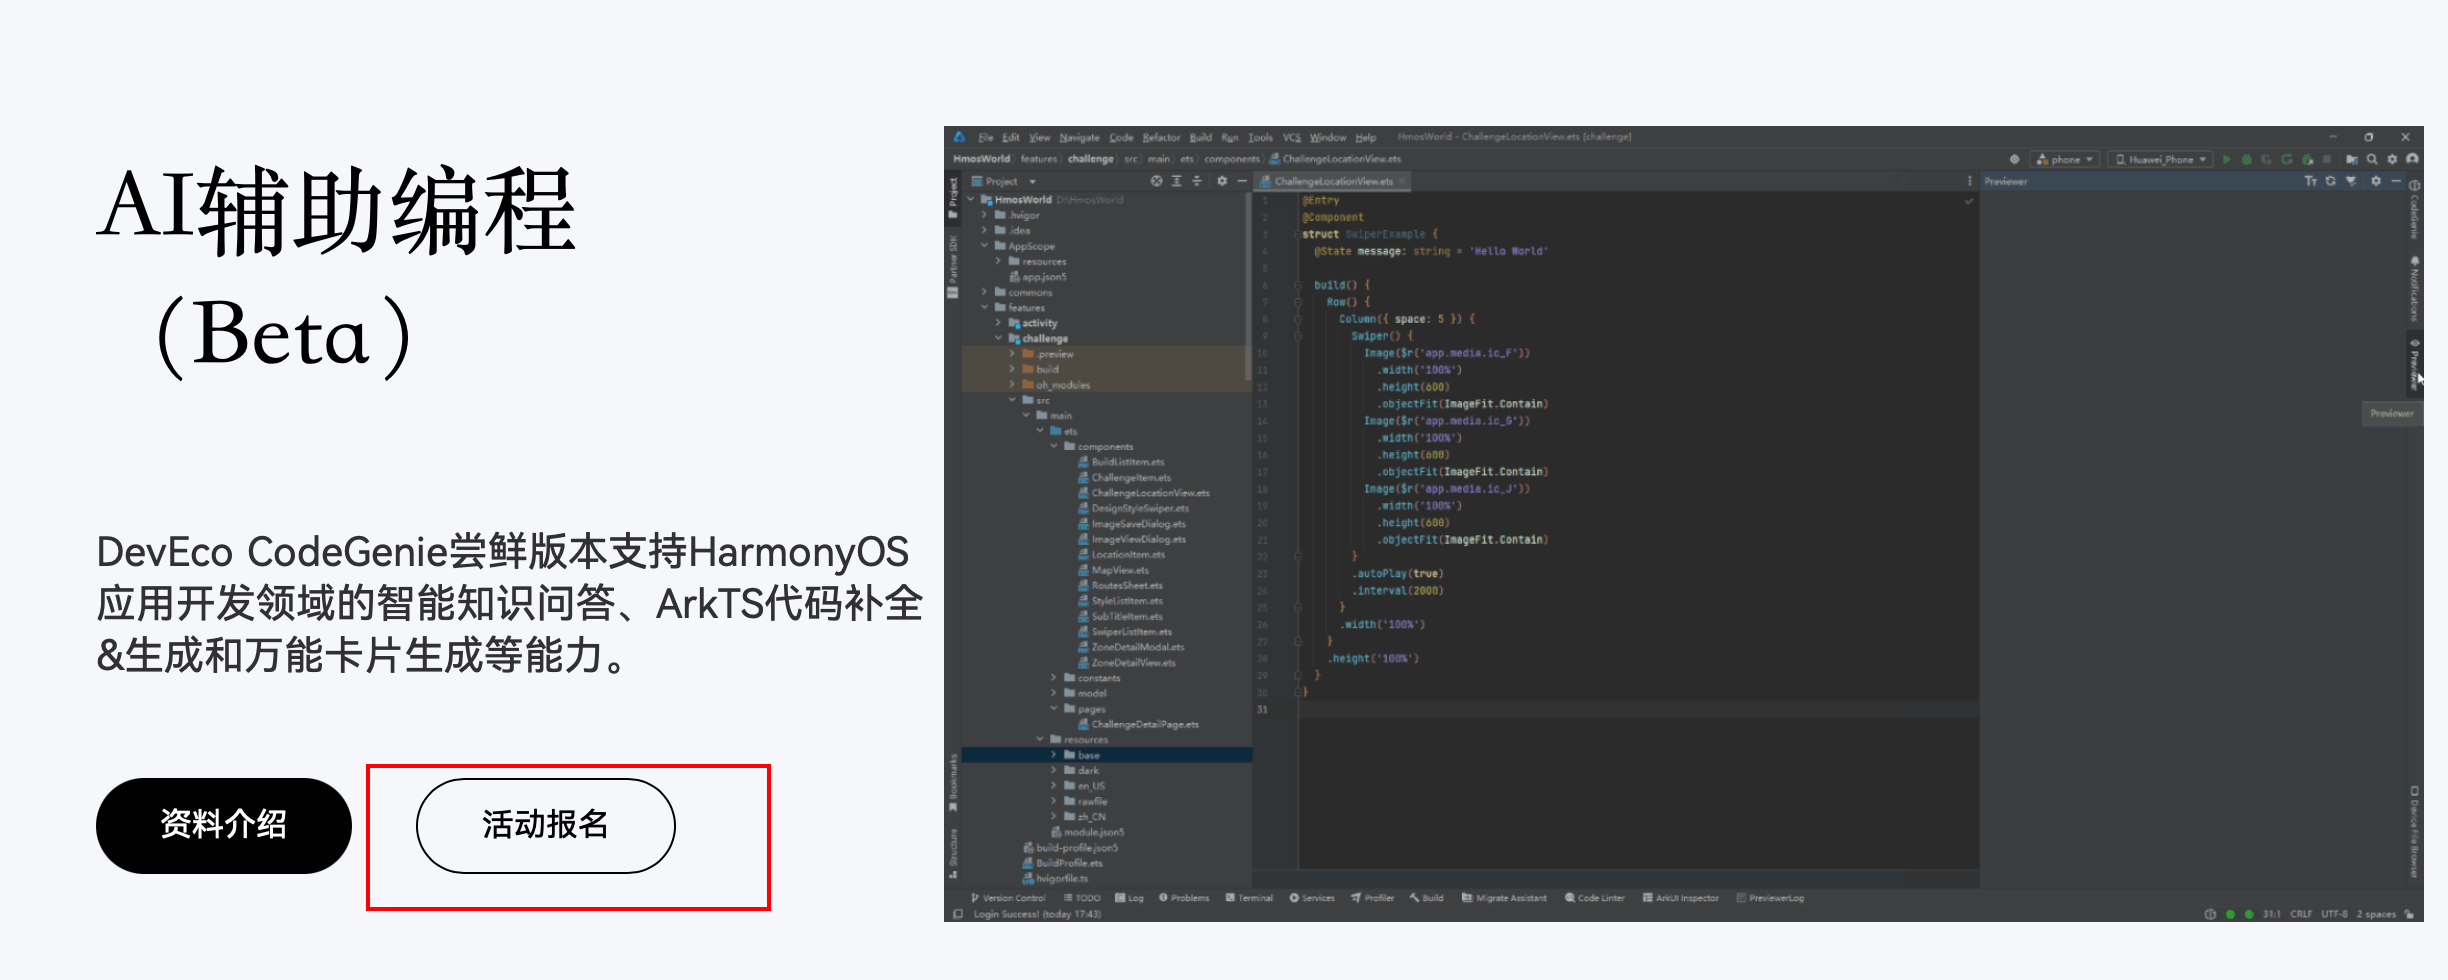Open the Navigate menu
The height and width of the screenshot is (980, 2448).
point(1079,137)
